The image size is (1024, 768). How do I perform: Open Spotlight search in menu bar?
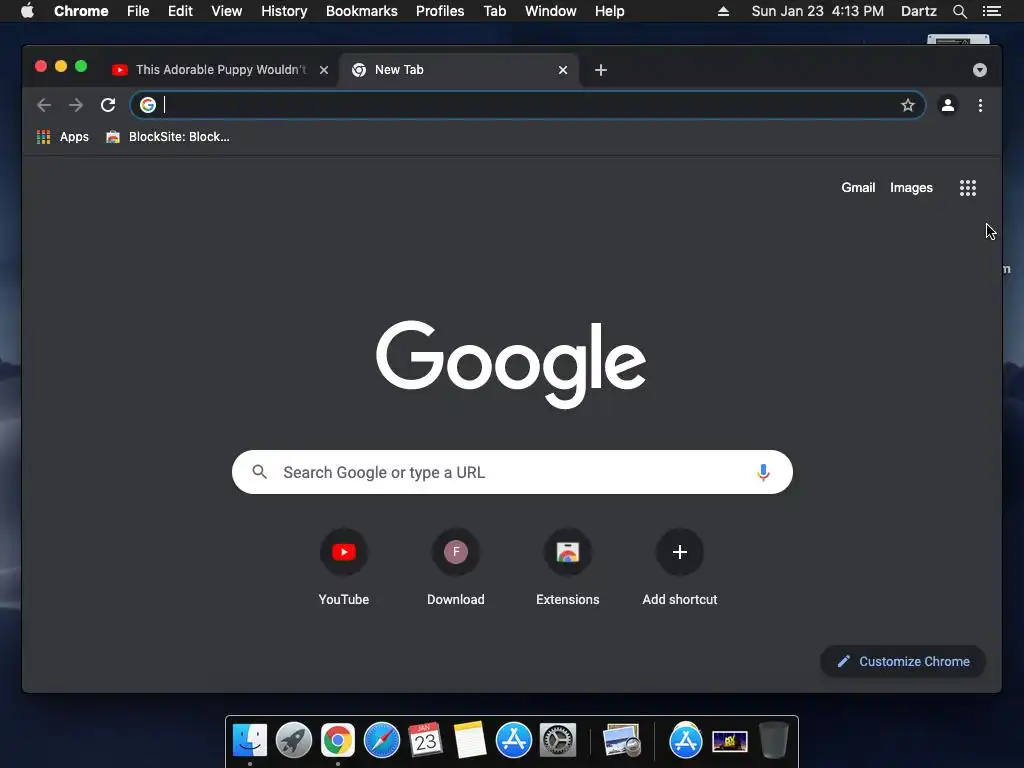click(959, 11)
